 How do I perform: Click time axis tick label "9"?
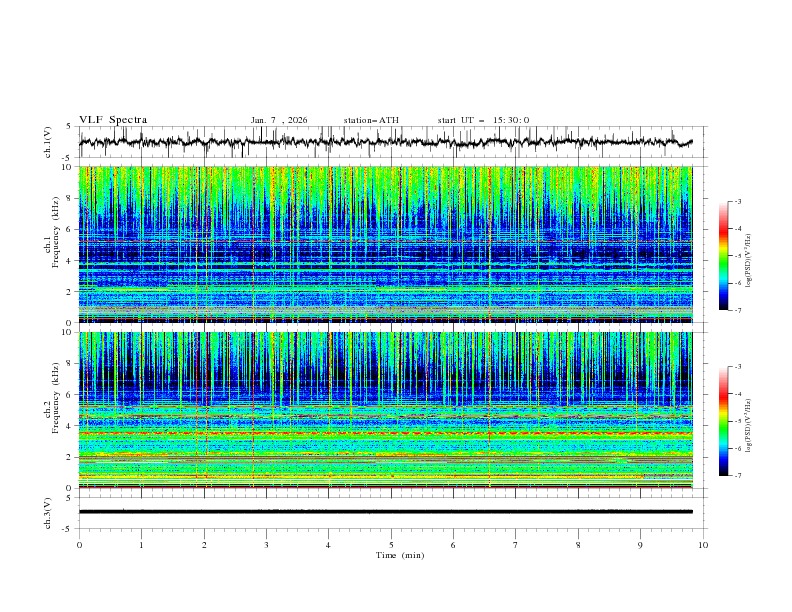640,545
